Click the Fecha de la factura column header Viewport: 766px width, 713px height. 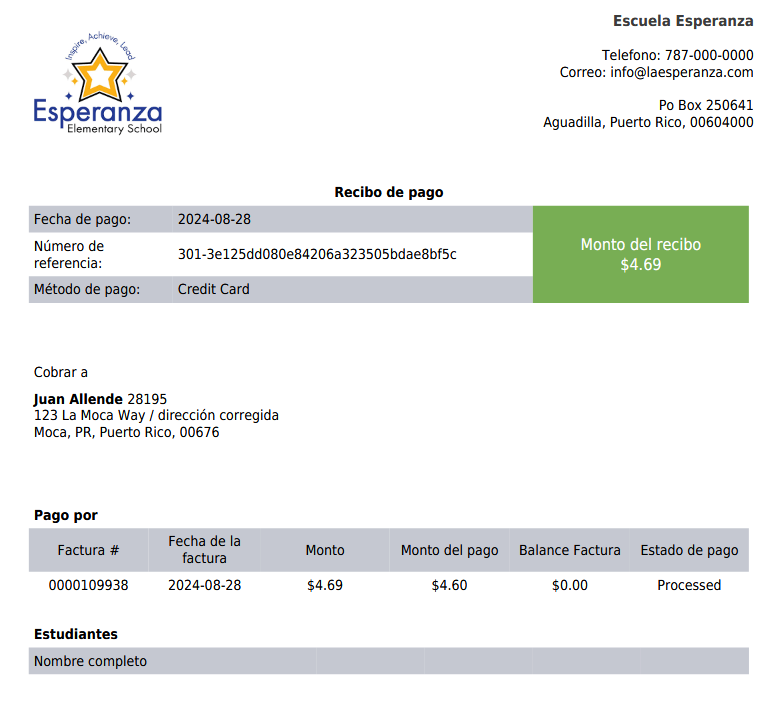204,550
